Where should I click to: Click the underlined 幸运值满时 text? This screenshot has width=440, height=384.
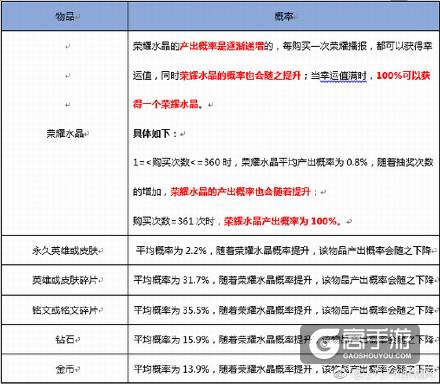344,76
